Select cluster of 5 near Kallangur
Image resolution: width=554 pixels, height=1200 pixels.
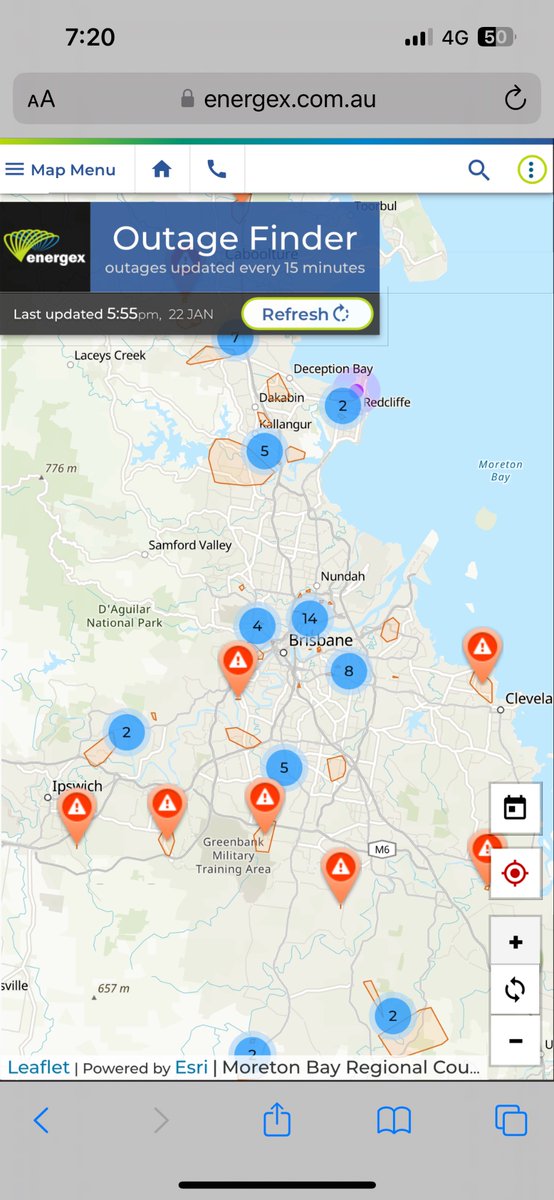[x=264, y=451]
